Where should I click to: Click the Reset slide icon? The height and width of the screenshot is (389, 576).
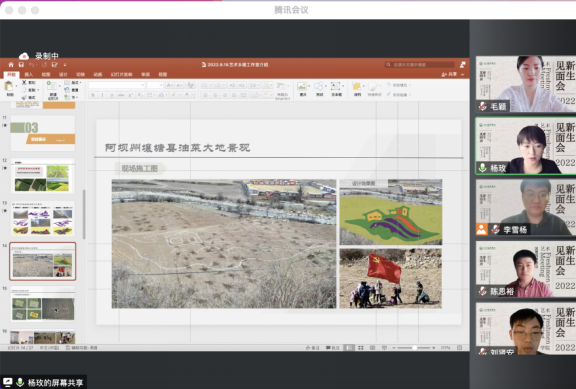[x=67, y=90]
